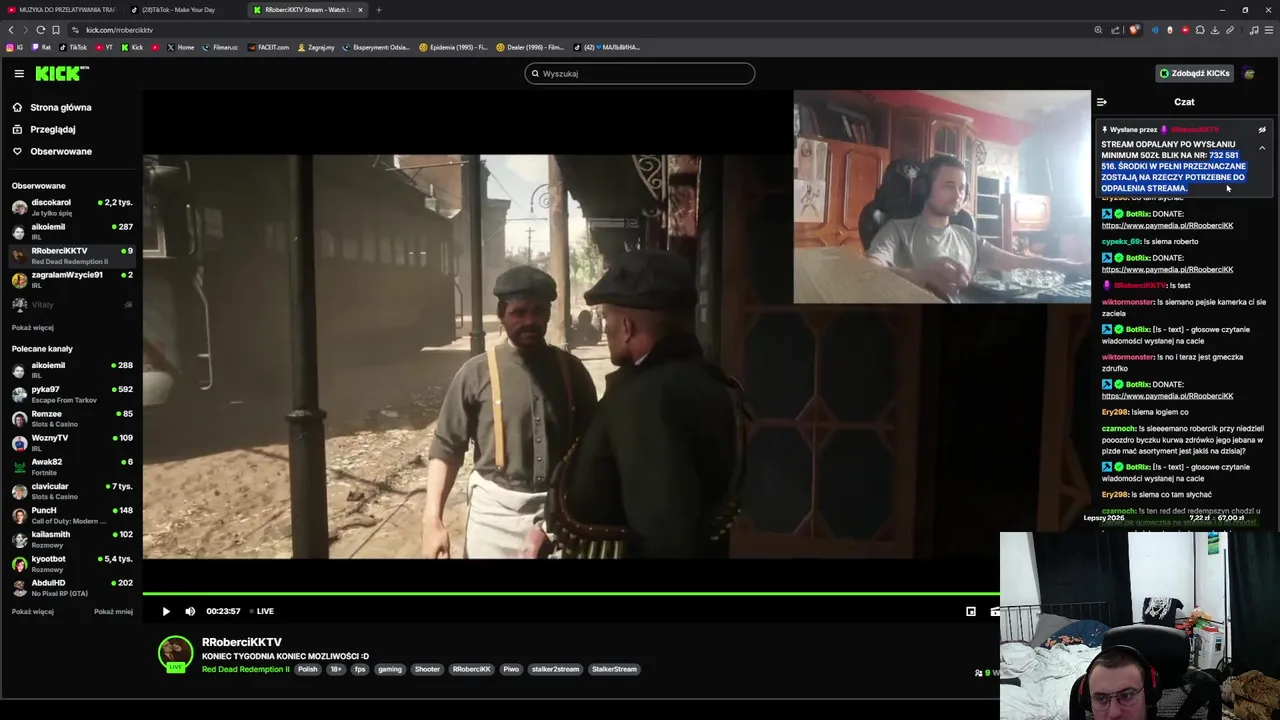Expand followed list with Pokaż więcej
This screenshot has height=720, width=1280.
tap(33, 327)
